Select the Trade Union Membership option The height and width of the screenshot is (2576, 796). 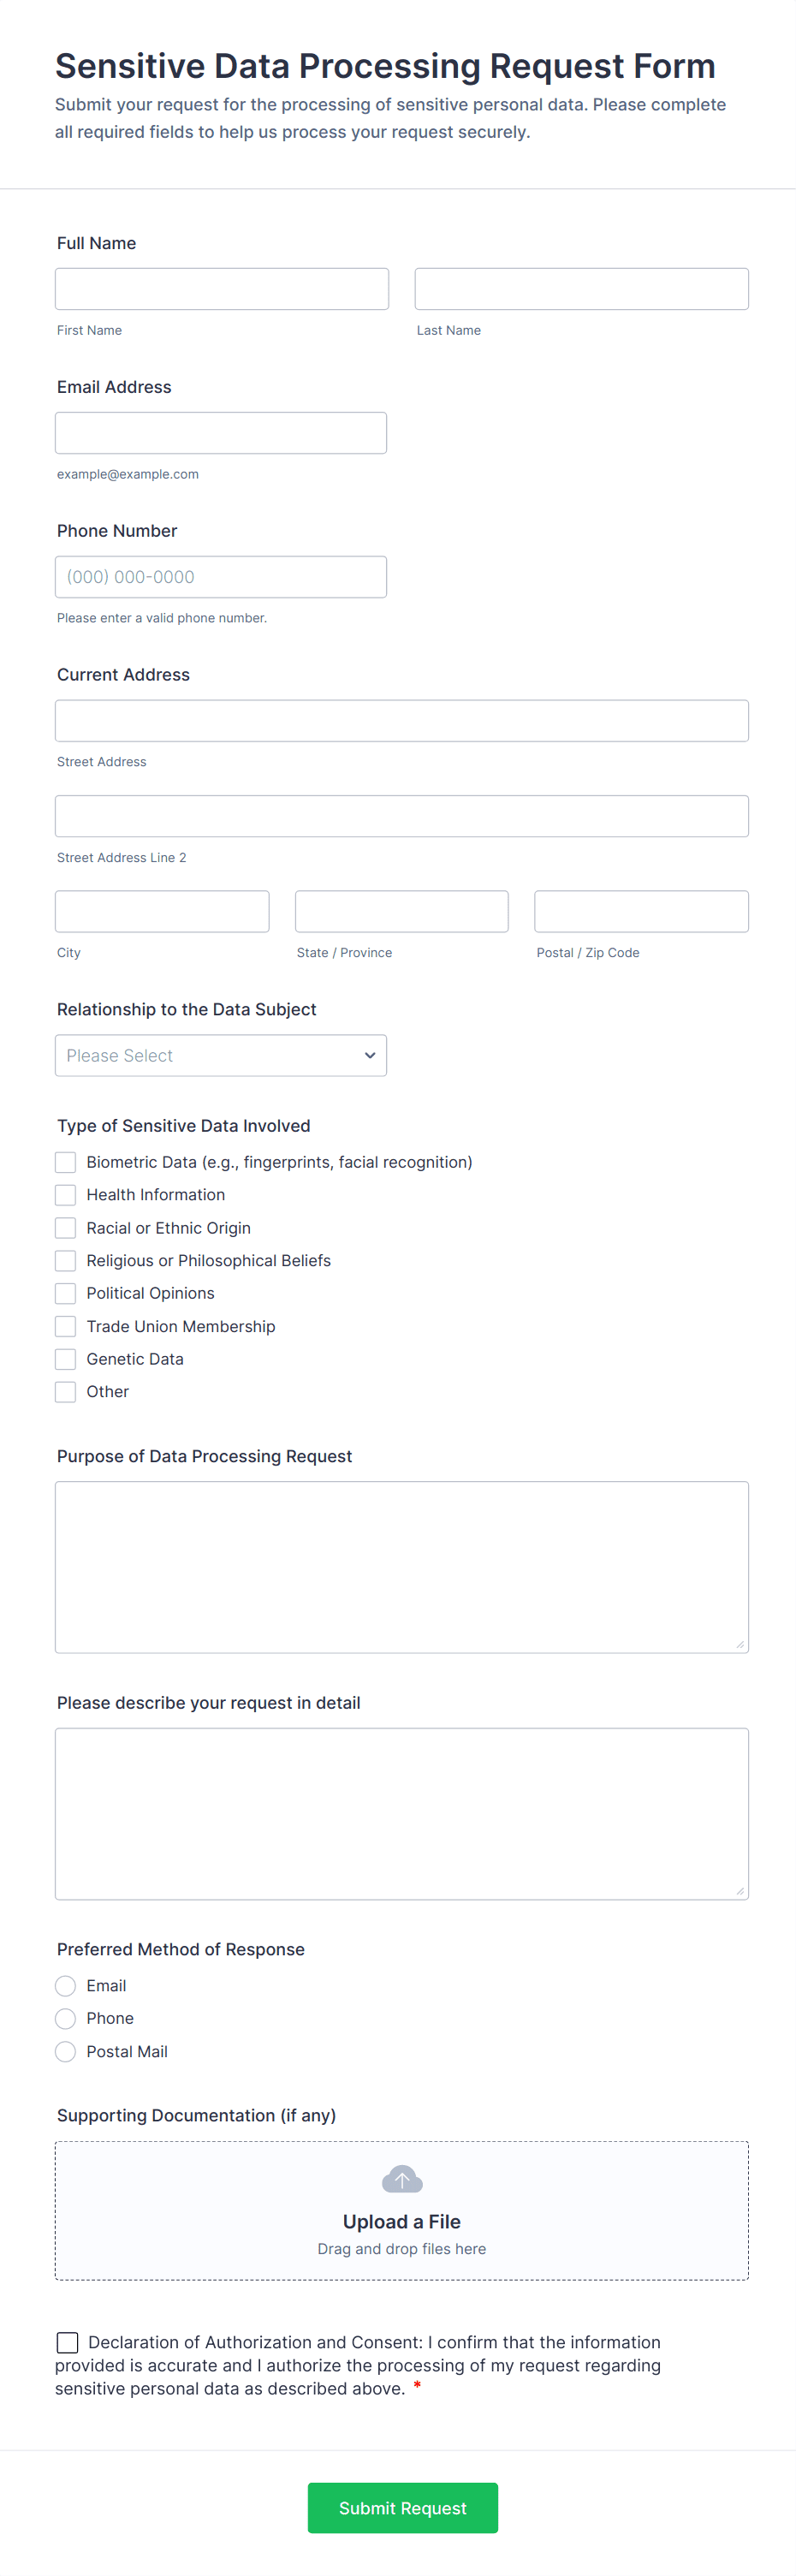pos(66,1326)
